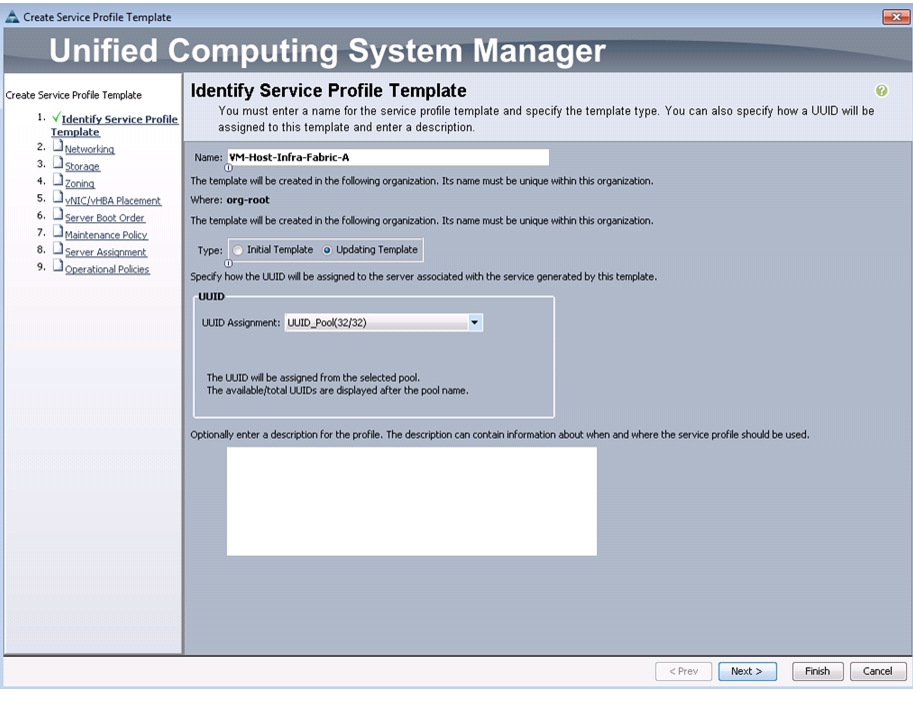Focus the Name input field
The height and width of the screenshot is (719, 913).
(x=388, y=157)
